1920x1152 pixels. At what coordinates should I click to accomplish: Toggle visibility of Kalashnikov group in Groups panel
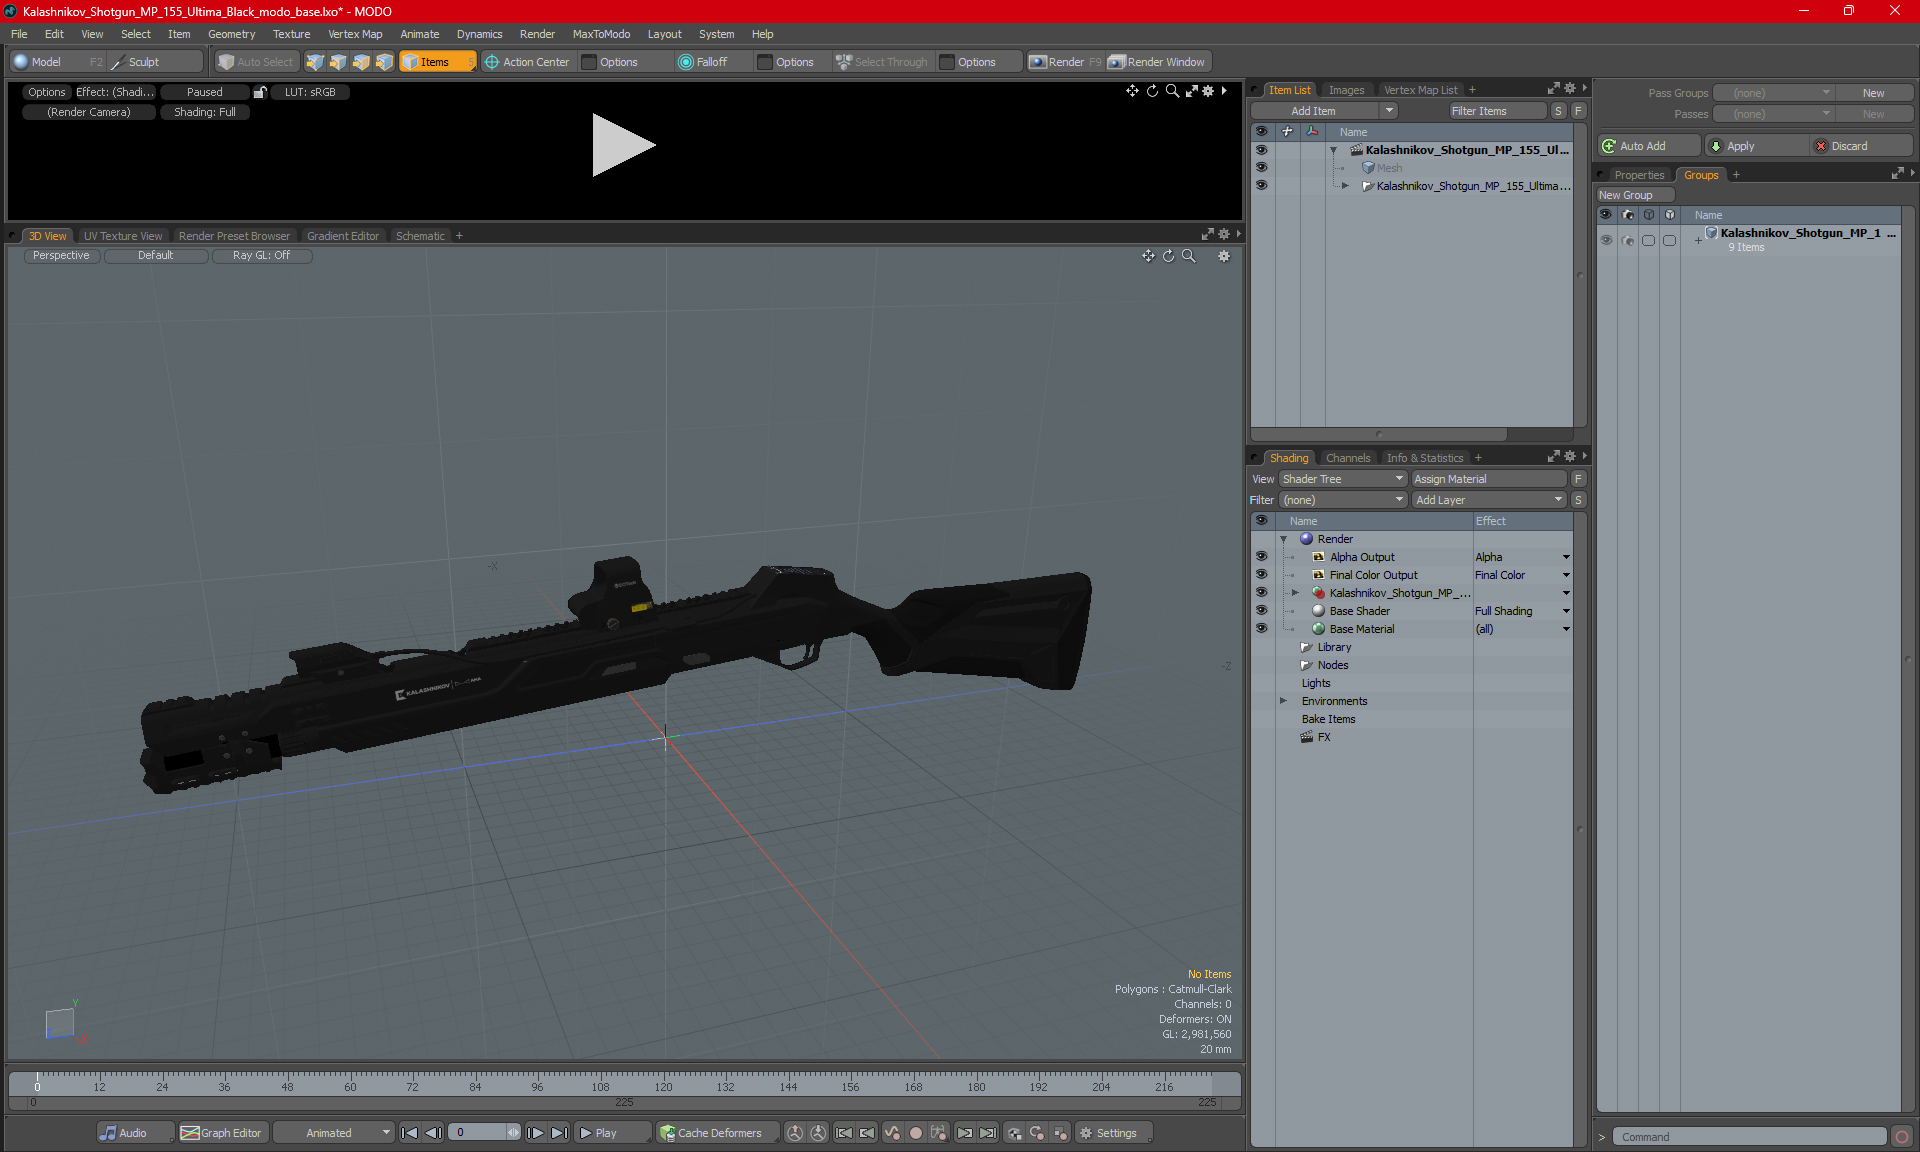pyautogui.click(x=1606, y=240)
